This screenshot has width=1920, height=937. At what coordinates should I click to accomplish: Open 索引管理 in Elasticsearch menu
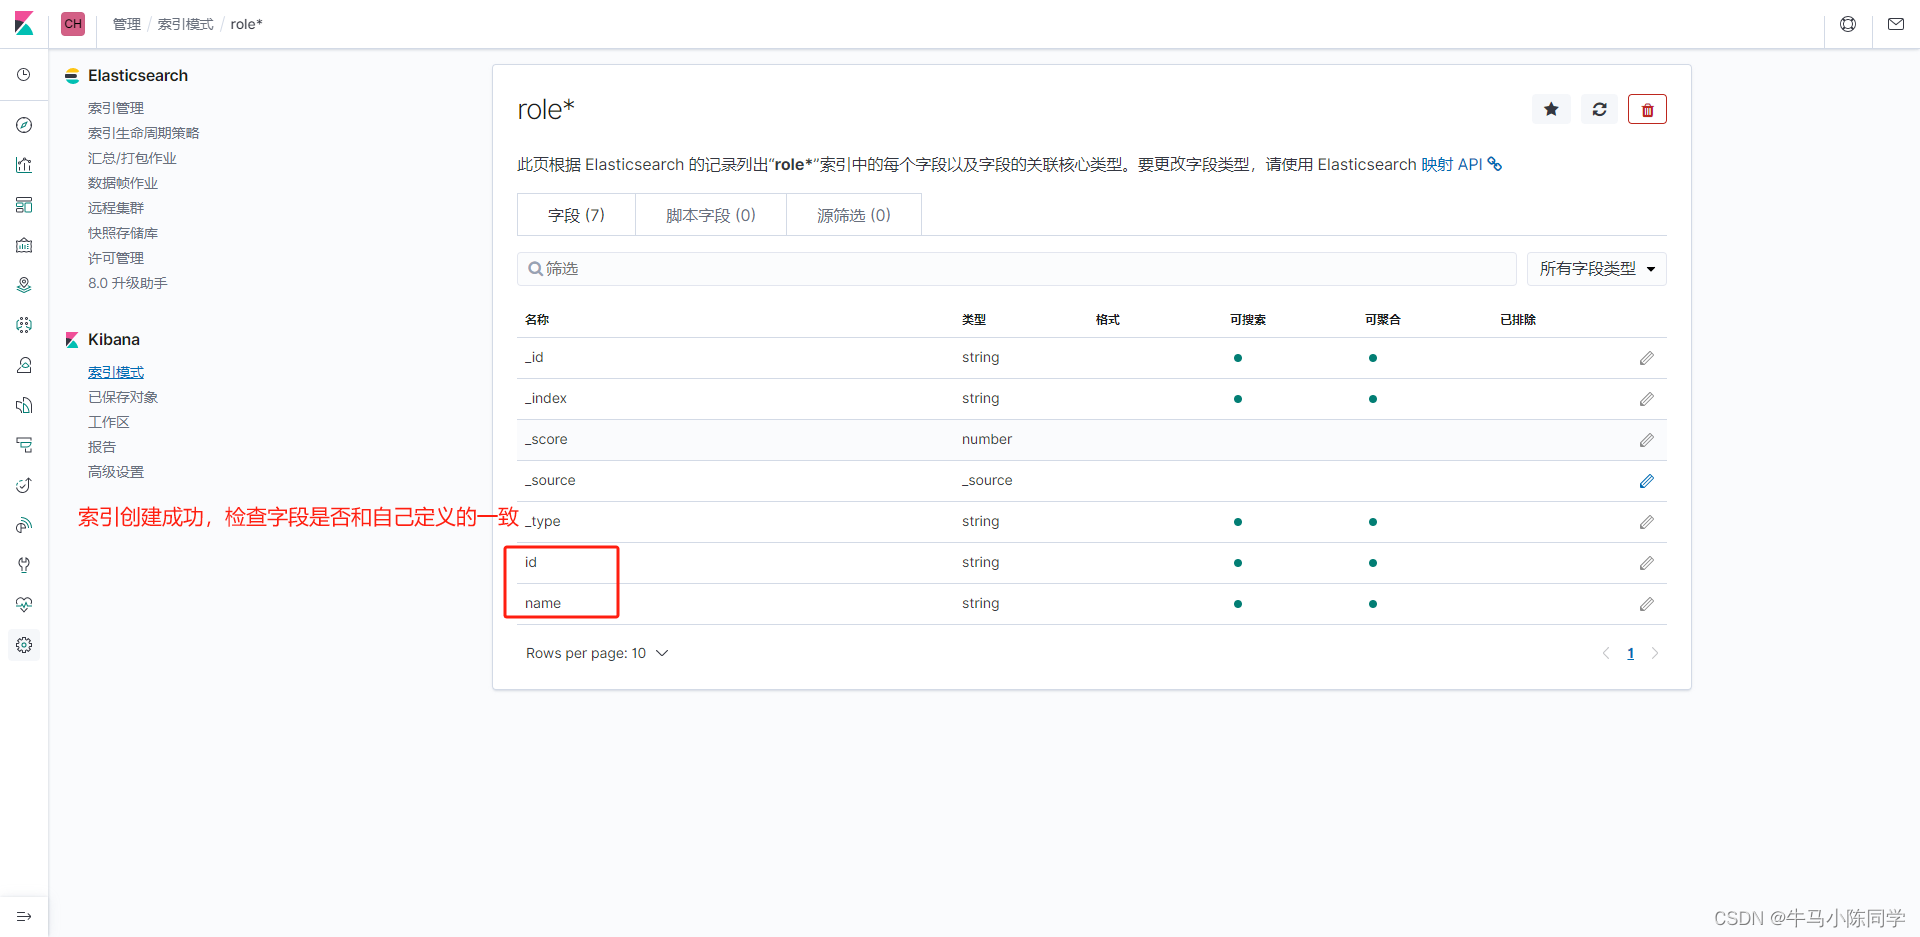click(x=116, y=108)
